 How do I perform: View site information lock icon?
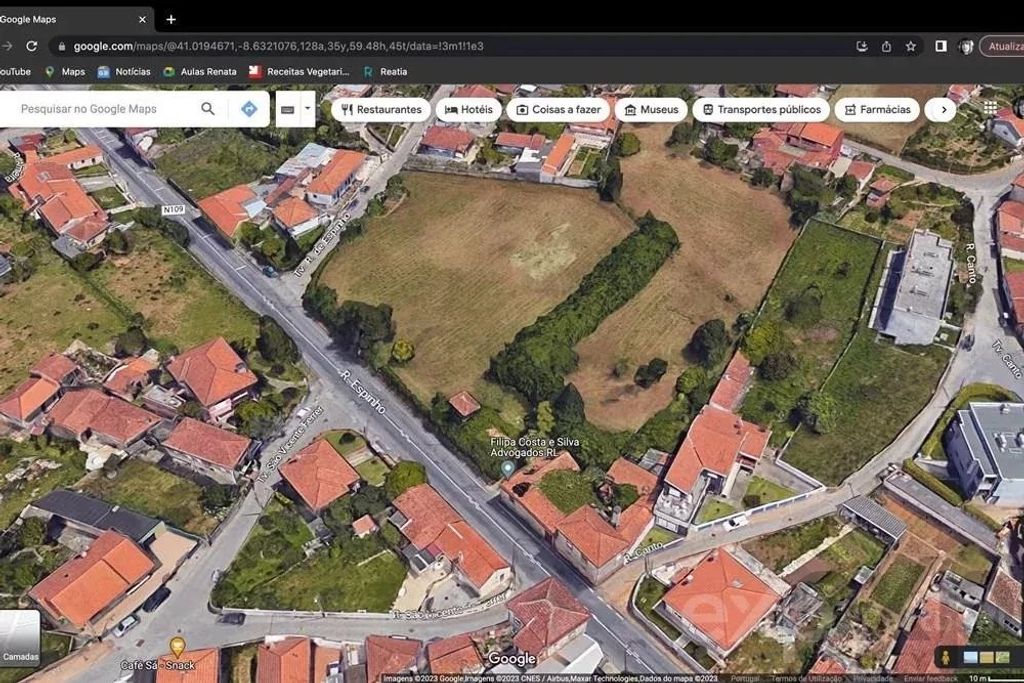pos(62,46)
